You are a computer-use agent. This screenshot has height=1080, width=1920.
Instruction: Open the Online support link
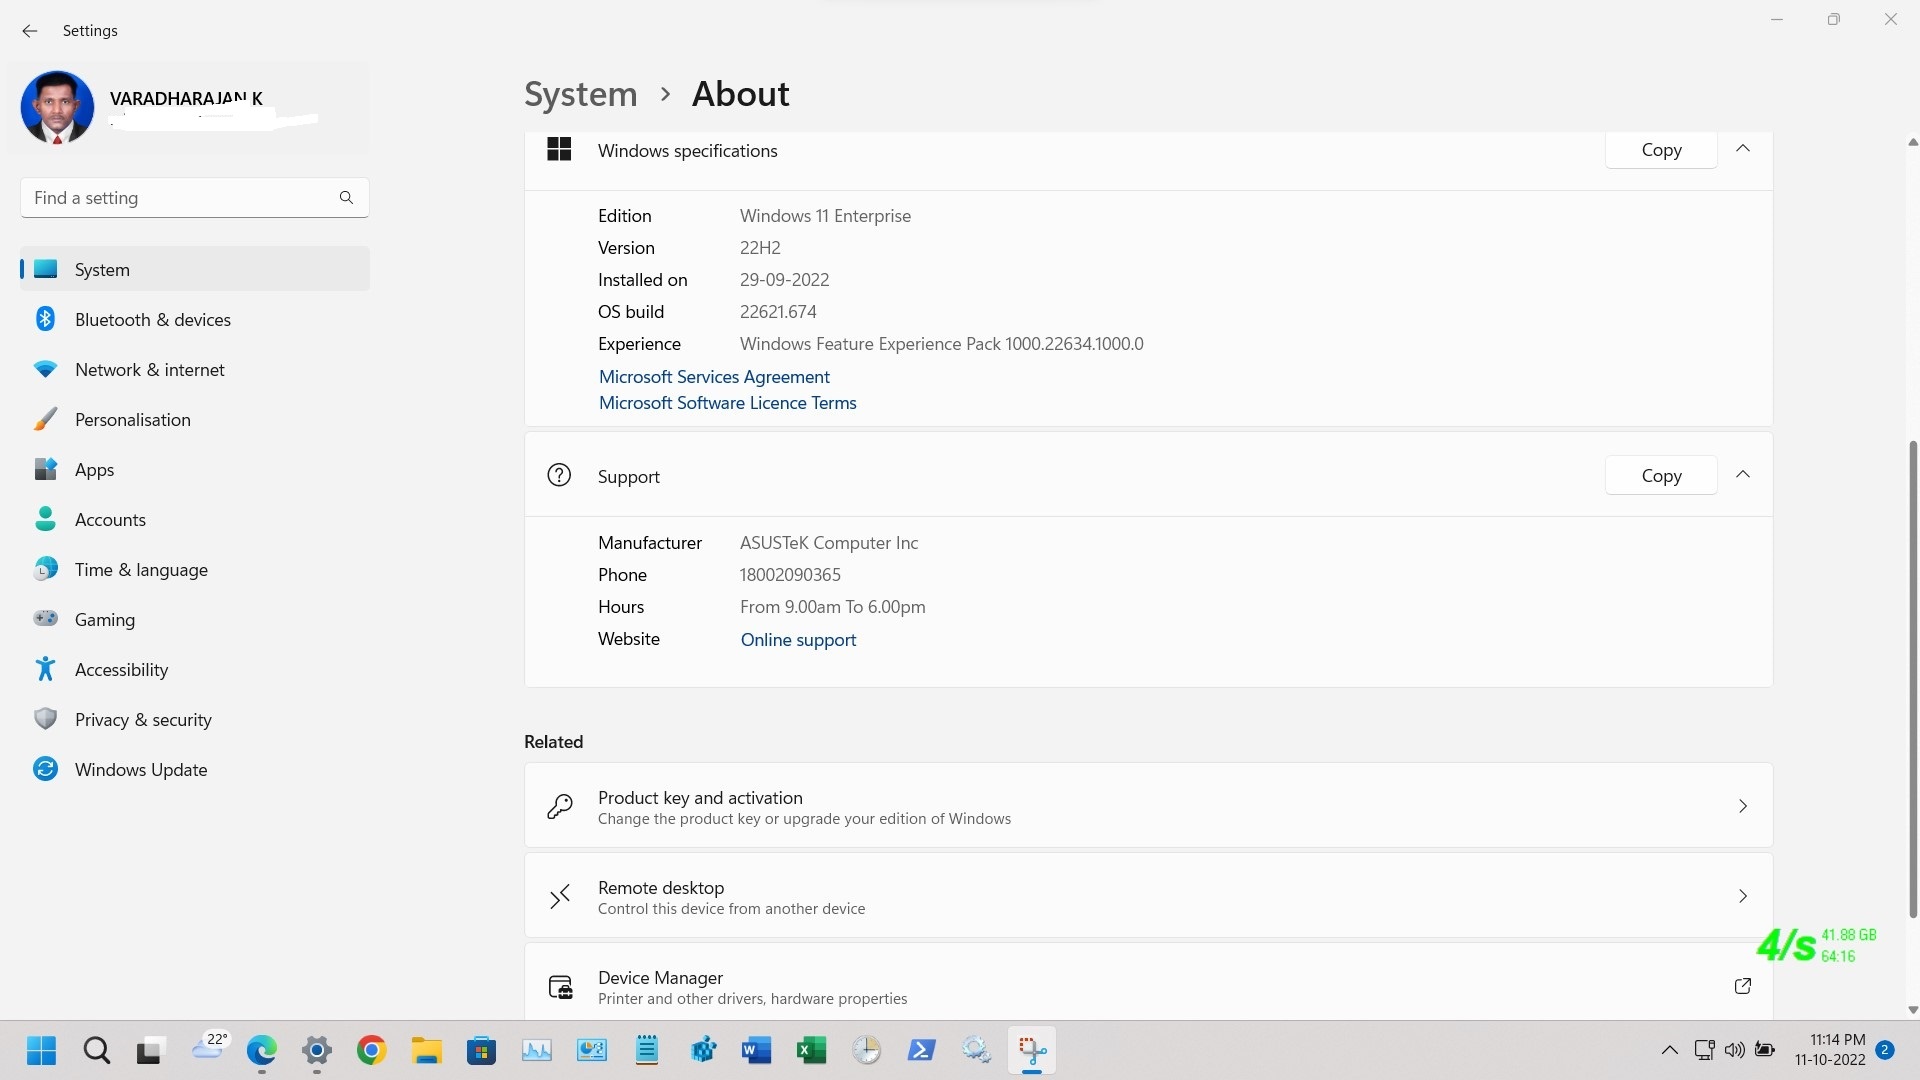pyautogui.click(x=797, y=639)
